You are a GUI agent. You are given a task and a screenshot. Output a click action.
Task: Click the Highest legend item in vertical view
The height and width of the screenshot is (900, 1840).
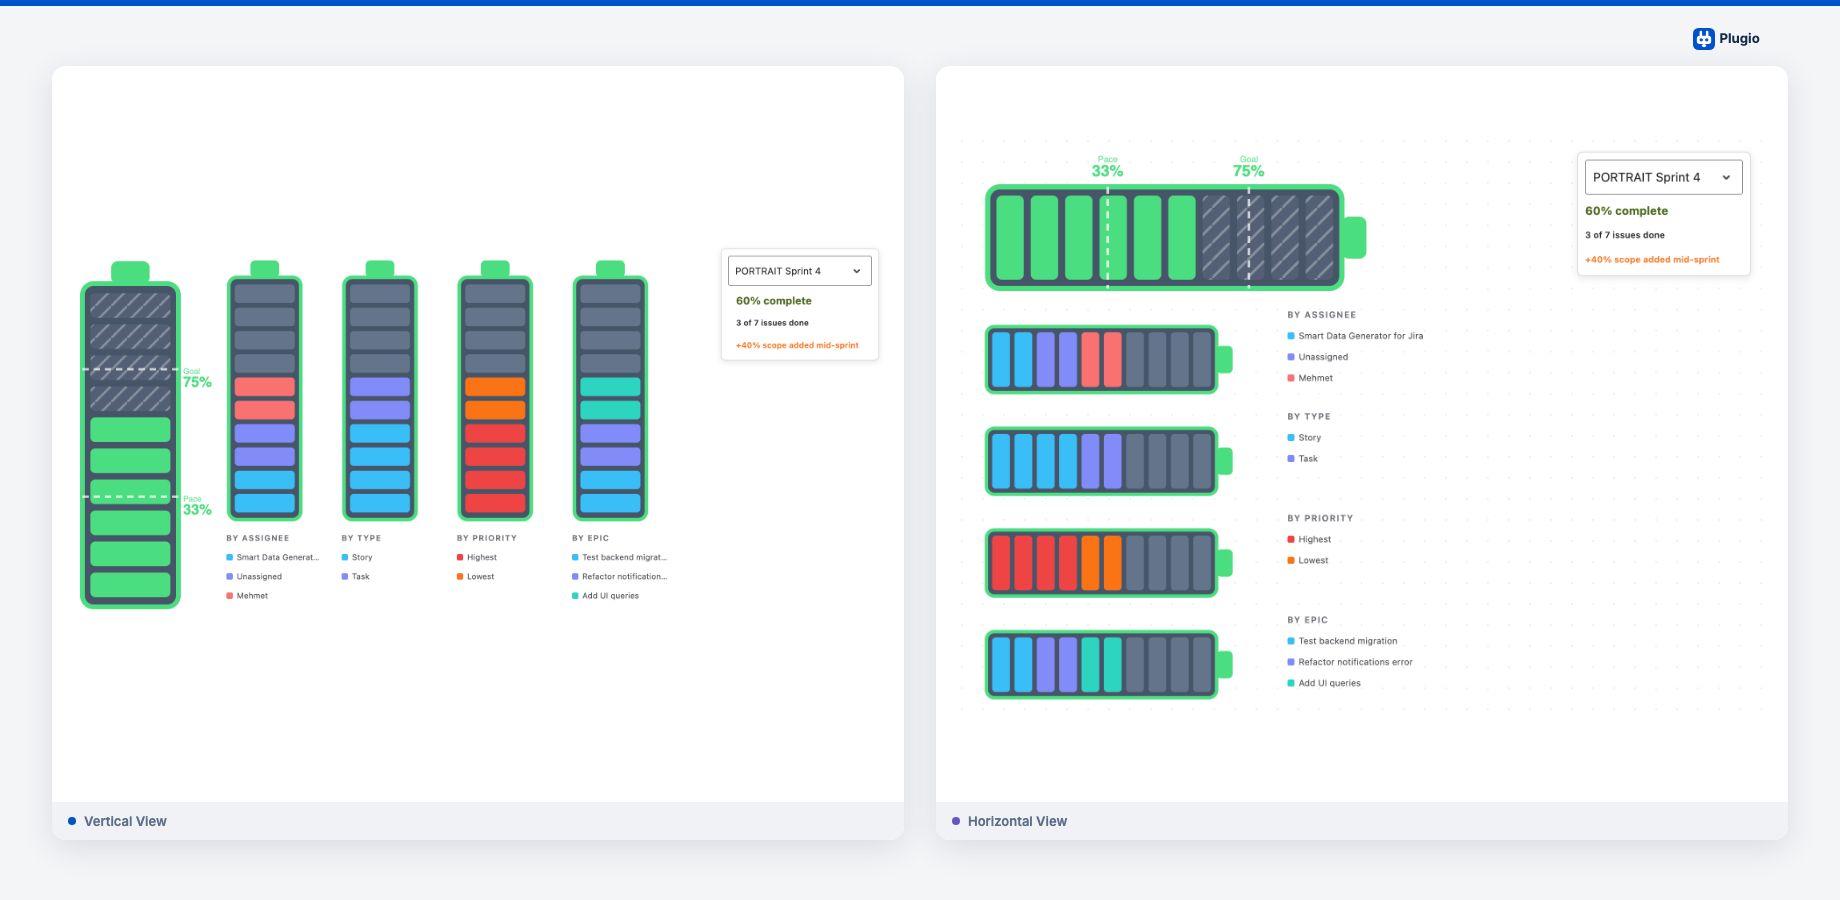tap(481, 558)
